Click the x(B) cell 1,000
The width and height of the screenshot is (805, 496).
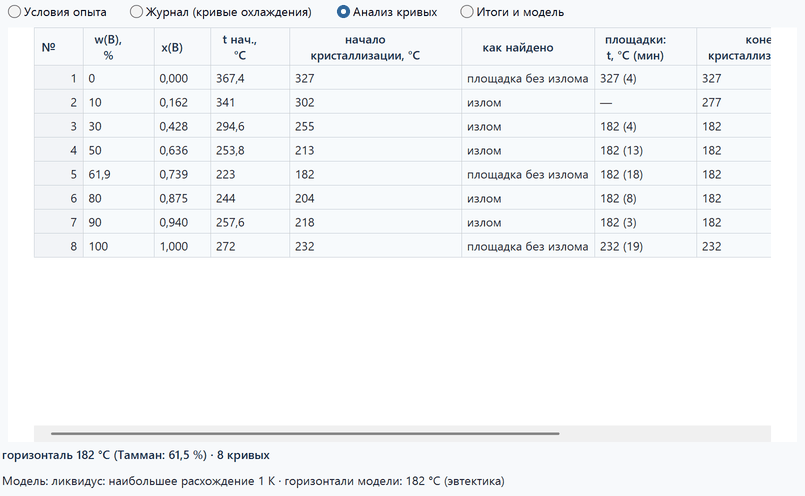[182, 246]
